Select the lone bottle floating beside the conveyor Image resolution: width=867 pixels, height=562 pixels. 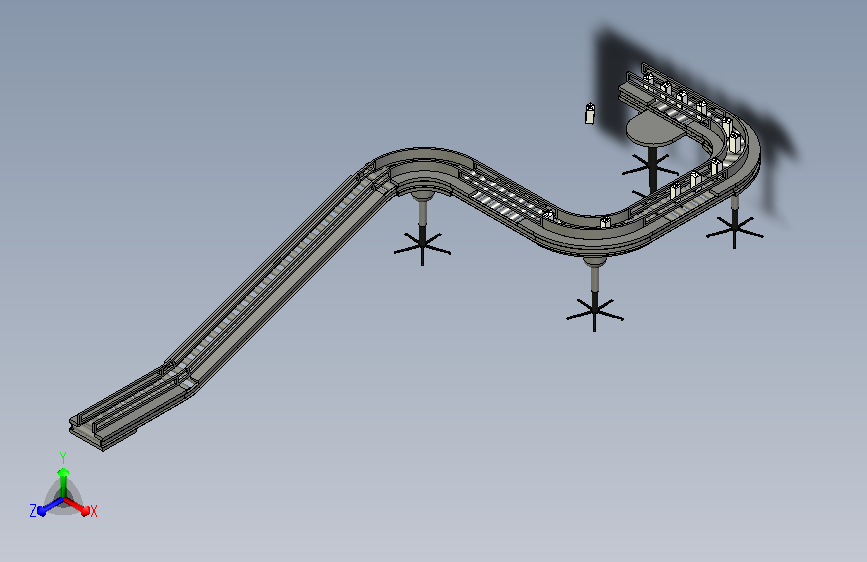tap(590, 113)
